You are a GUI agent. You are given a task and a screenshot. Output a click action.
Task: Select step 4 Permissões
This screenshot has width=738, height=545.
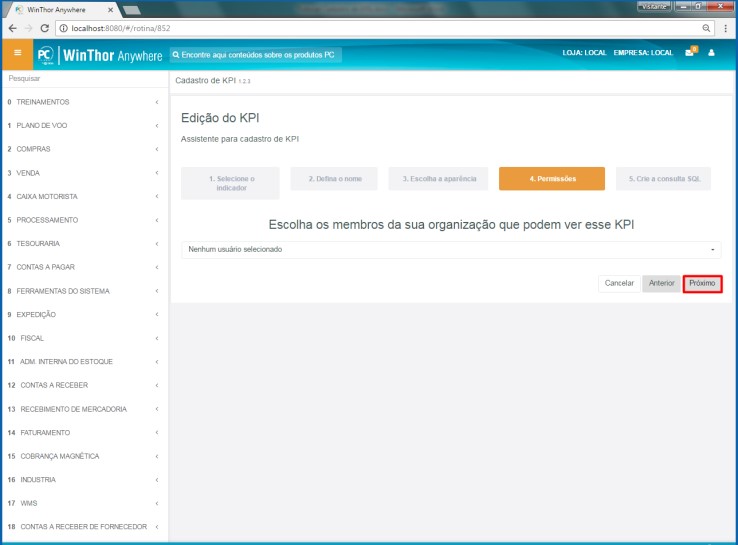(x=552, y=179)
